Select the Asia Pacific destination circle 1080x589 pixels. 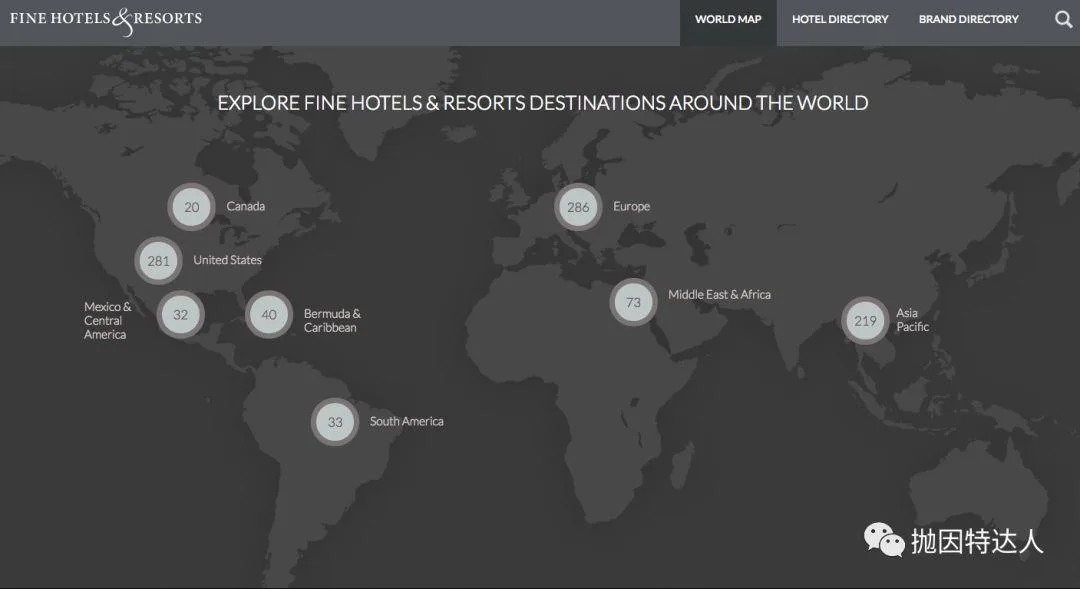coord(864,321)
